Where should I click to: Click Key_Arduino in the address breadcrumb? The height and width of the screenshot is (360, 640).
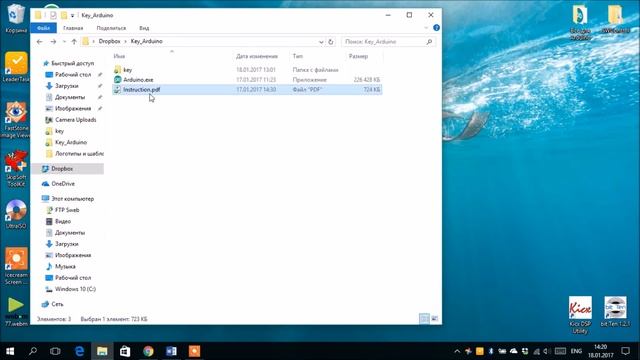[147, 41]
